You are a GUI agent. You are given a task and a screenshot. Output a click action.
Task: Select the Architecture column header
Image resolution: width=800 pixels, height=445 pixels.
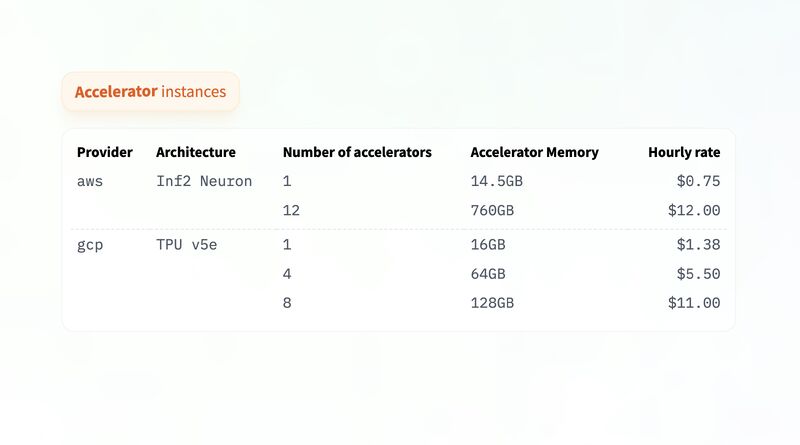tap(196, 152)
